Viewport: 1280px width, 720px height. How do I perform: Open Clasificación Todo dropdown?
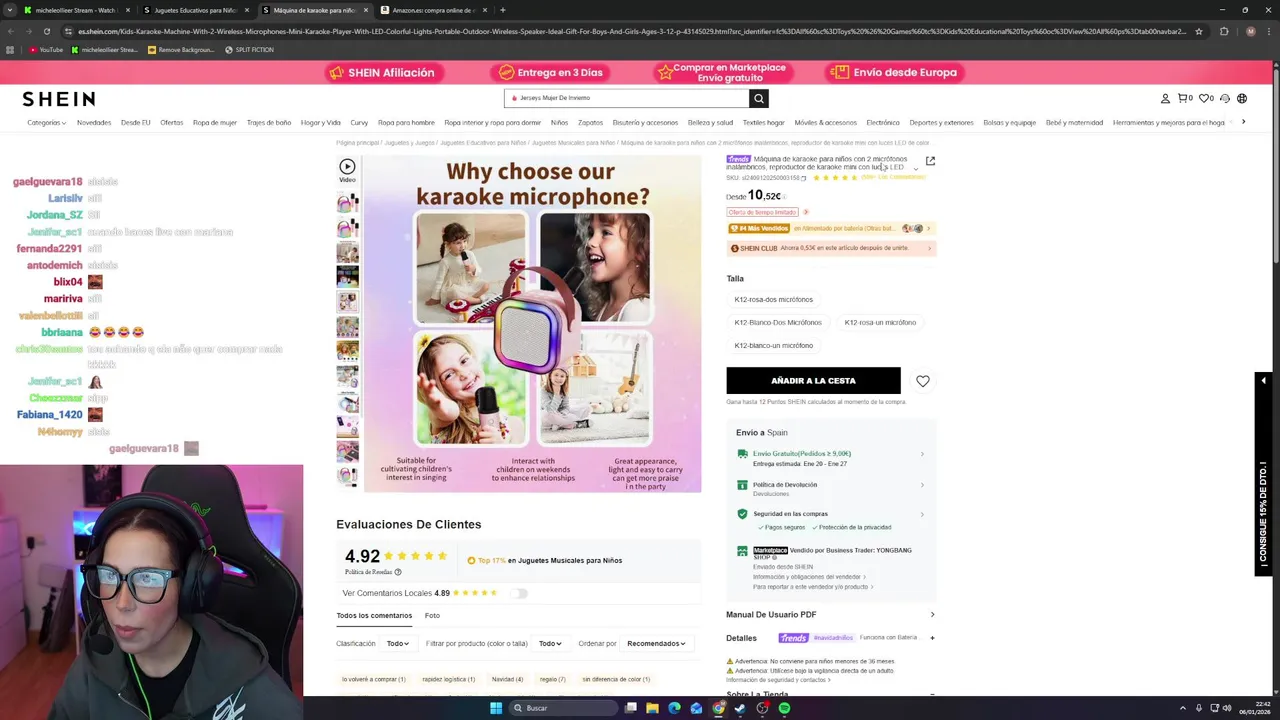(x=398, y=643)
